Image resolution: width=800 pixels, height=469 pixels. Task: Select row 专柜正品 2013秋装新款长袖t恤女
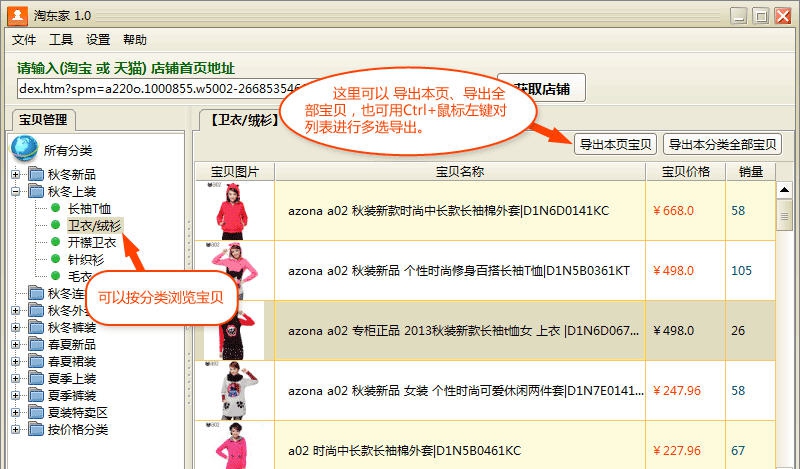click(x=485, y=331)
